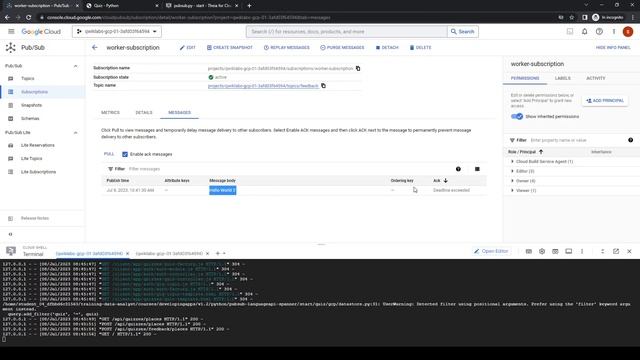Screen dimensions: 640x360
Task: Click Open Editor in Cloud Shell
Action: click(491, 251)
